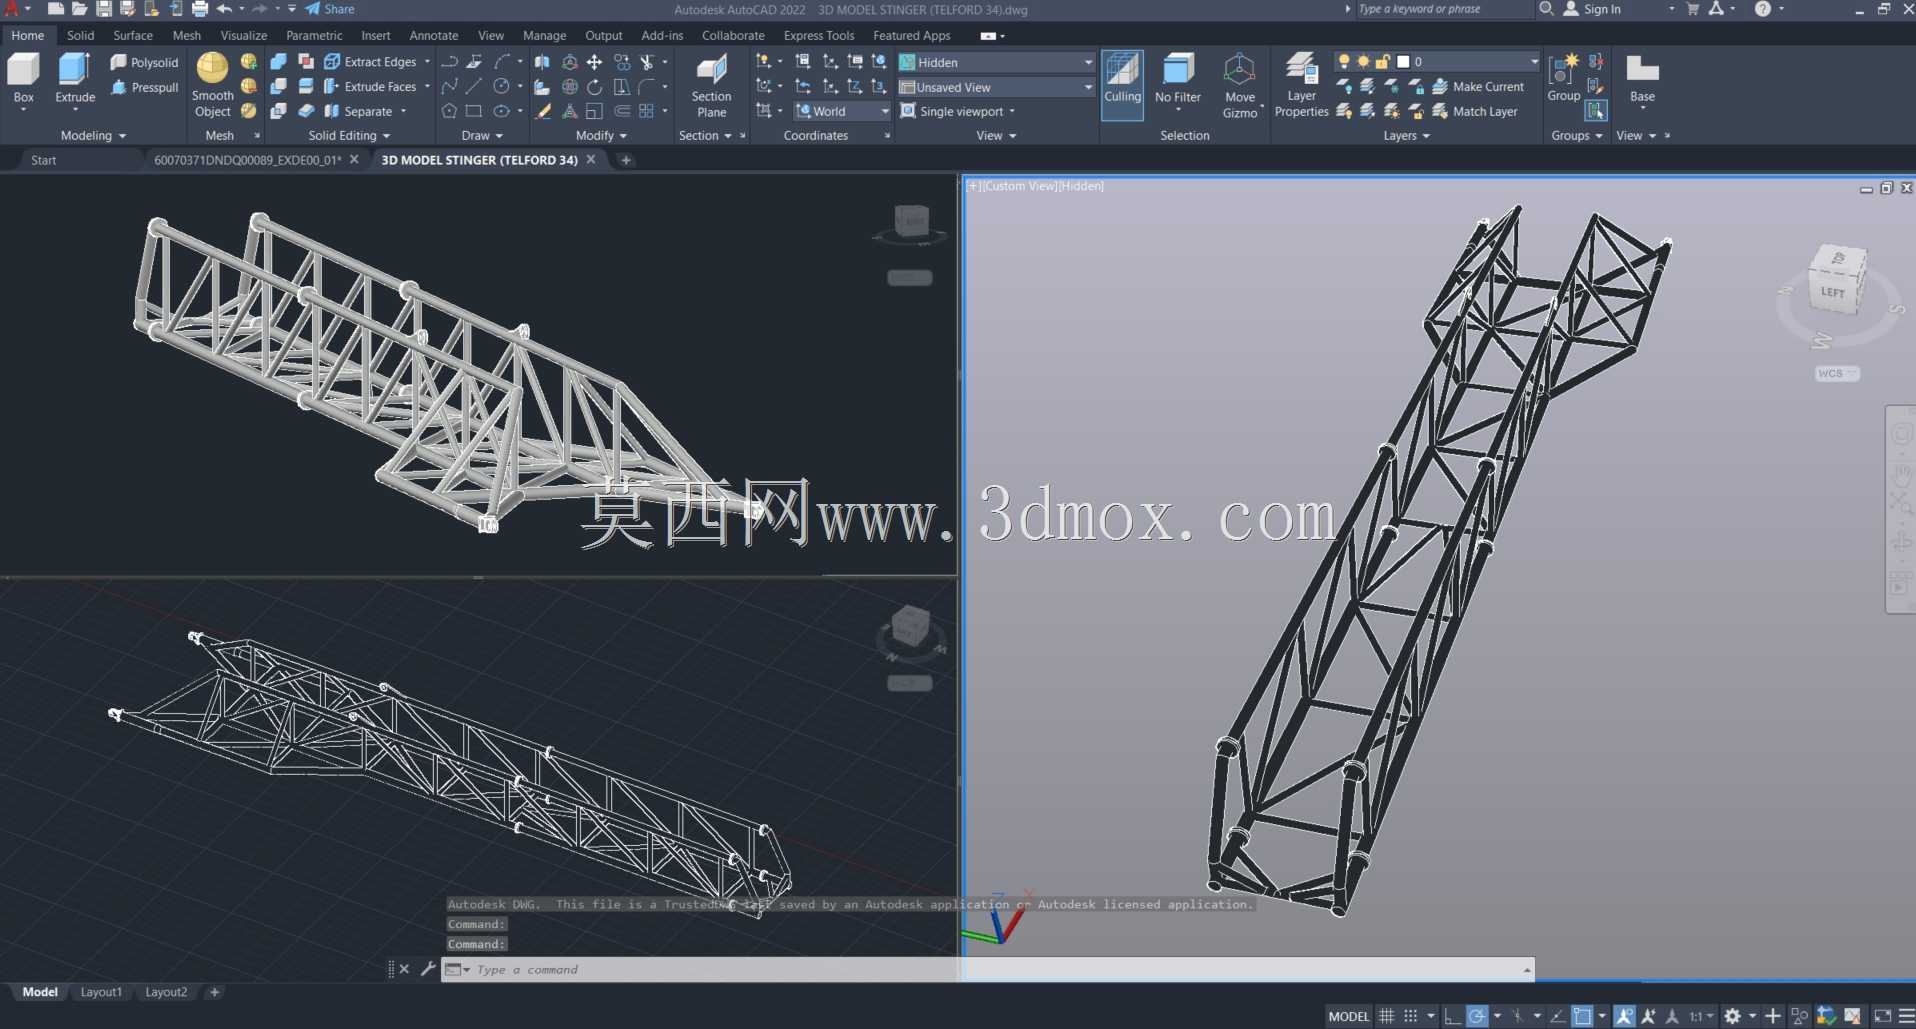Open the Visualize ribbon tab

coord(243,35)
